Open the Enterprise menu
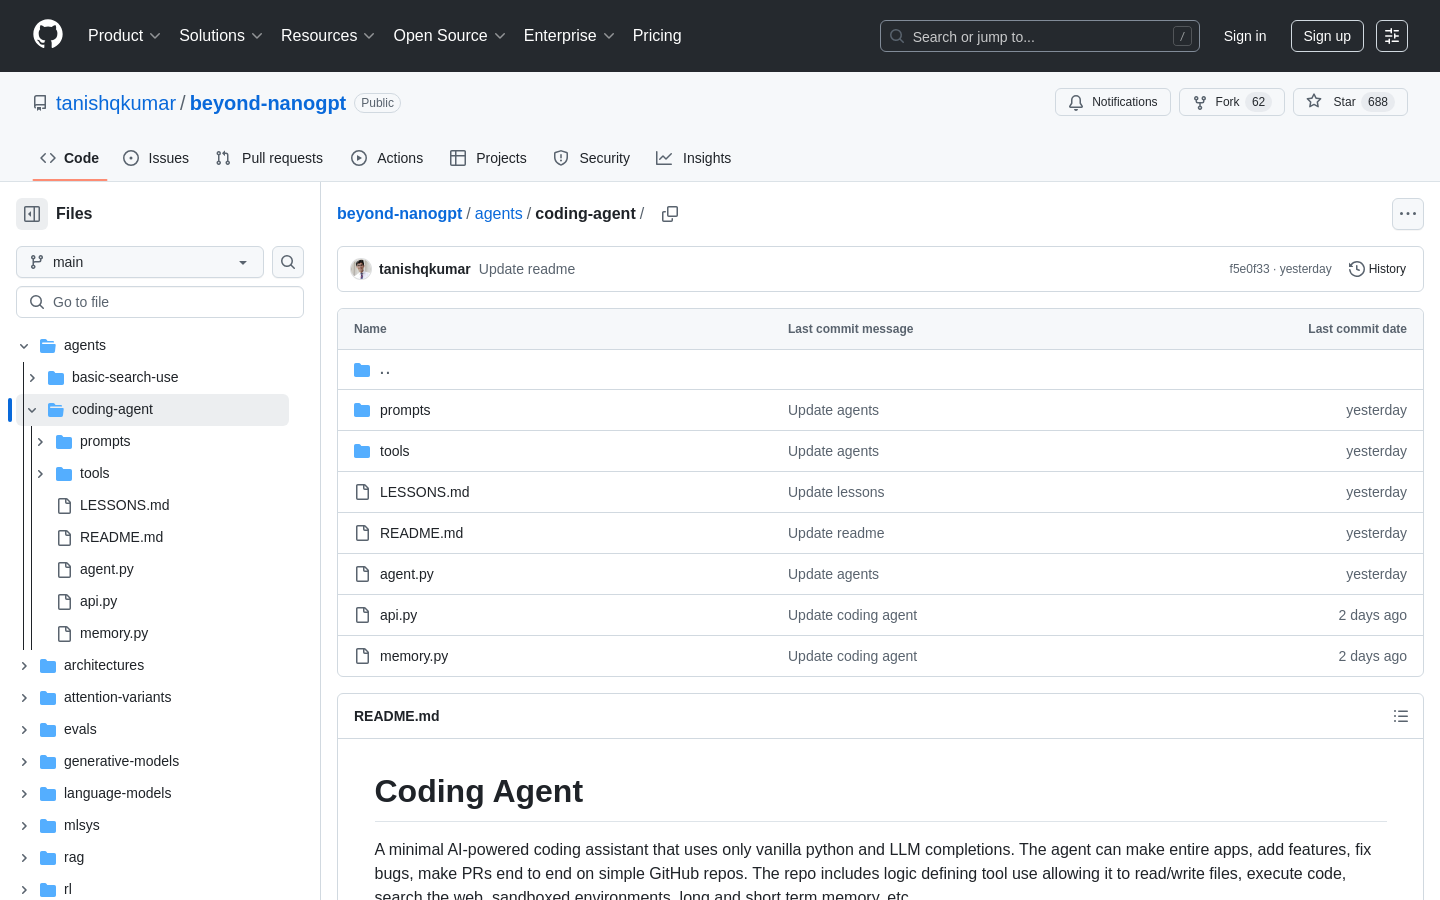This screenshot has width=1440, height=900. tap(569, 36)
